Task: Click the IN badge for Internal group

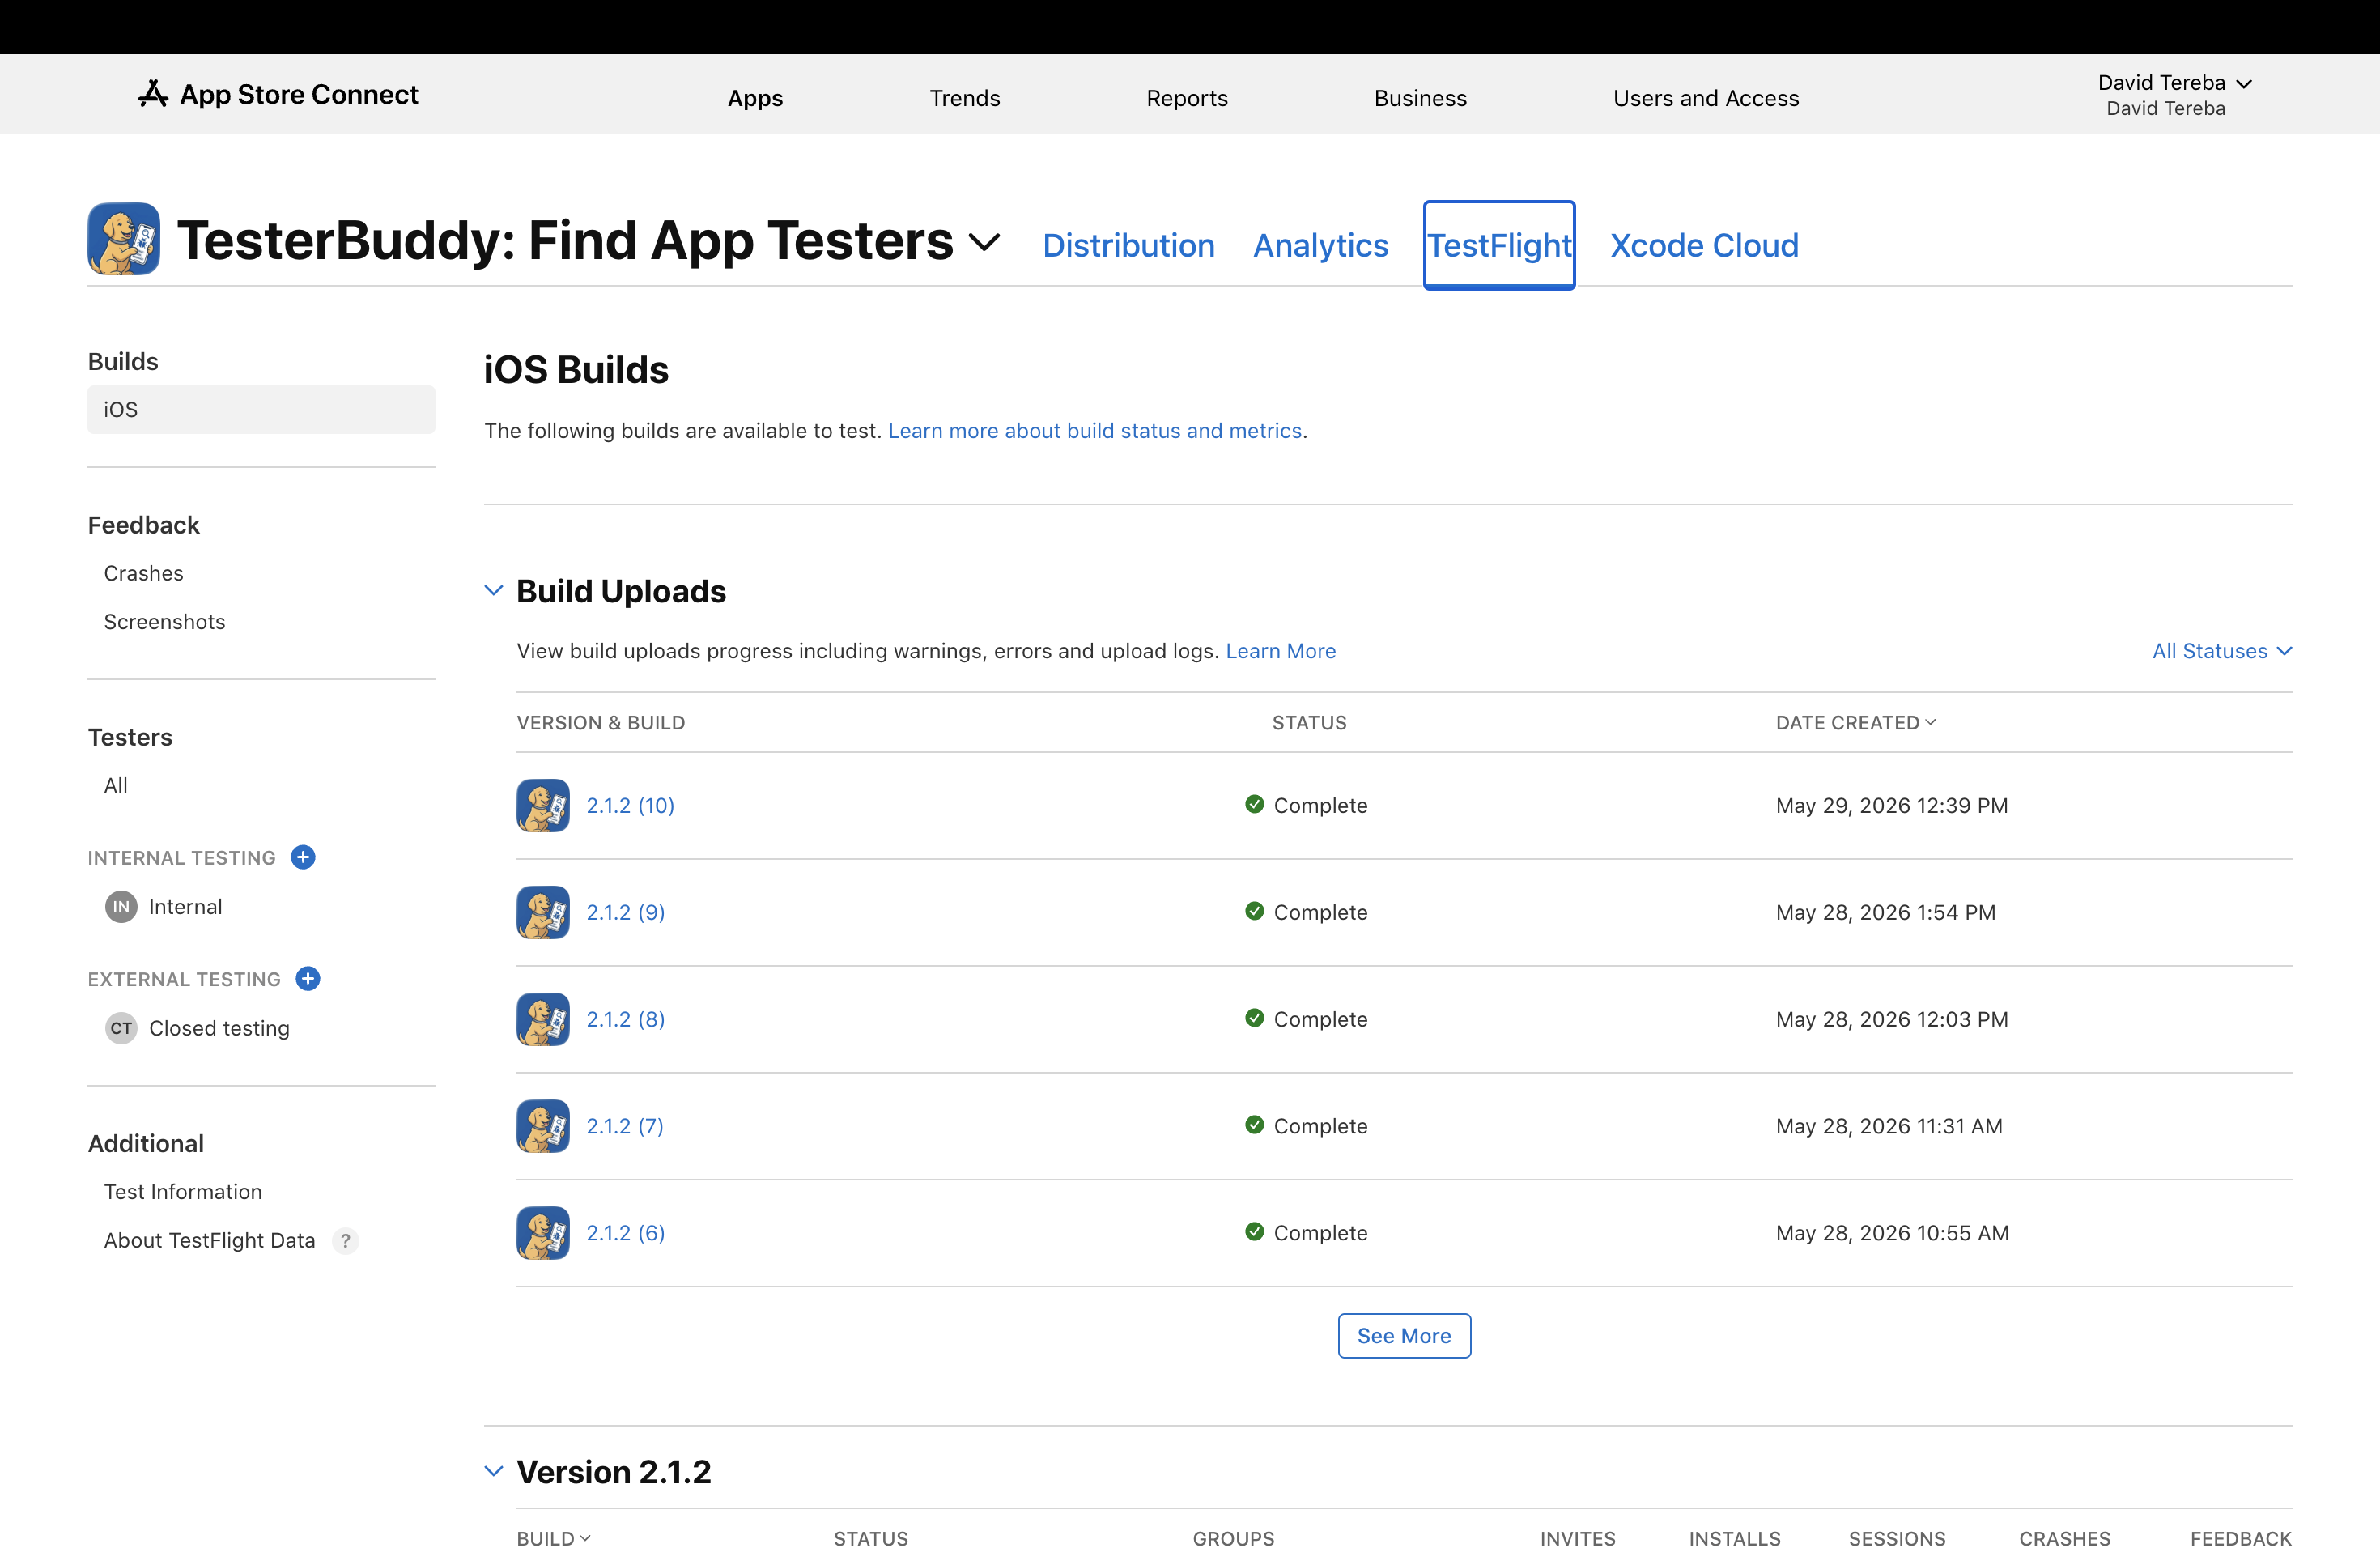Action: tap(121, 907)
